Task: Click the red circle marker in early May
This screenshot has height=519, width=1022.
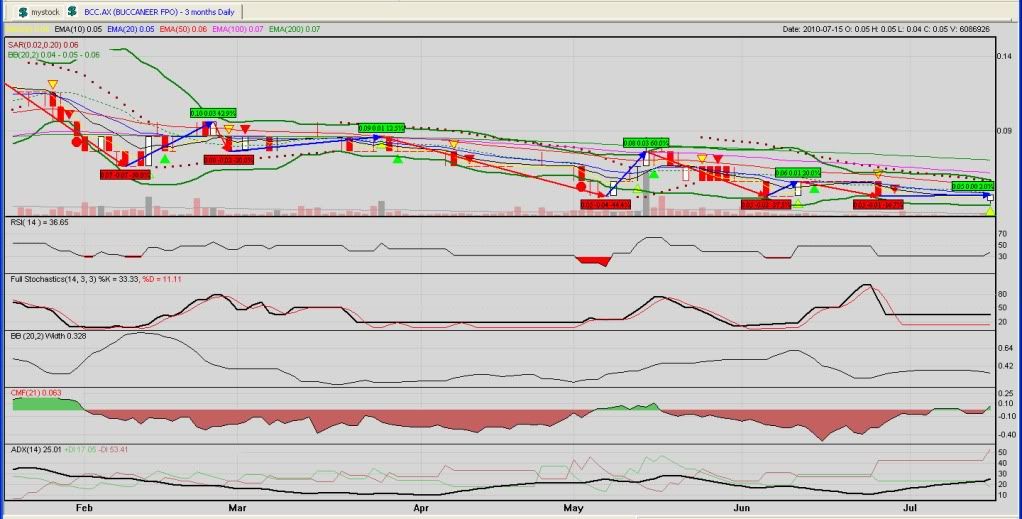Action: click(x=580, y=186)
